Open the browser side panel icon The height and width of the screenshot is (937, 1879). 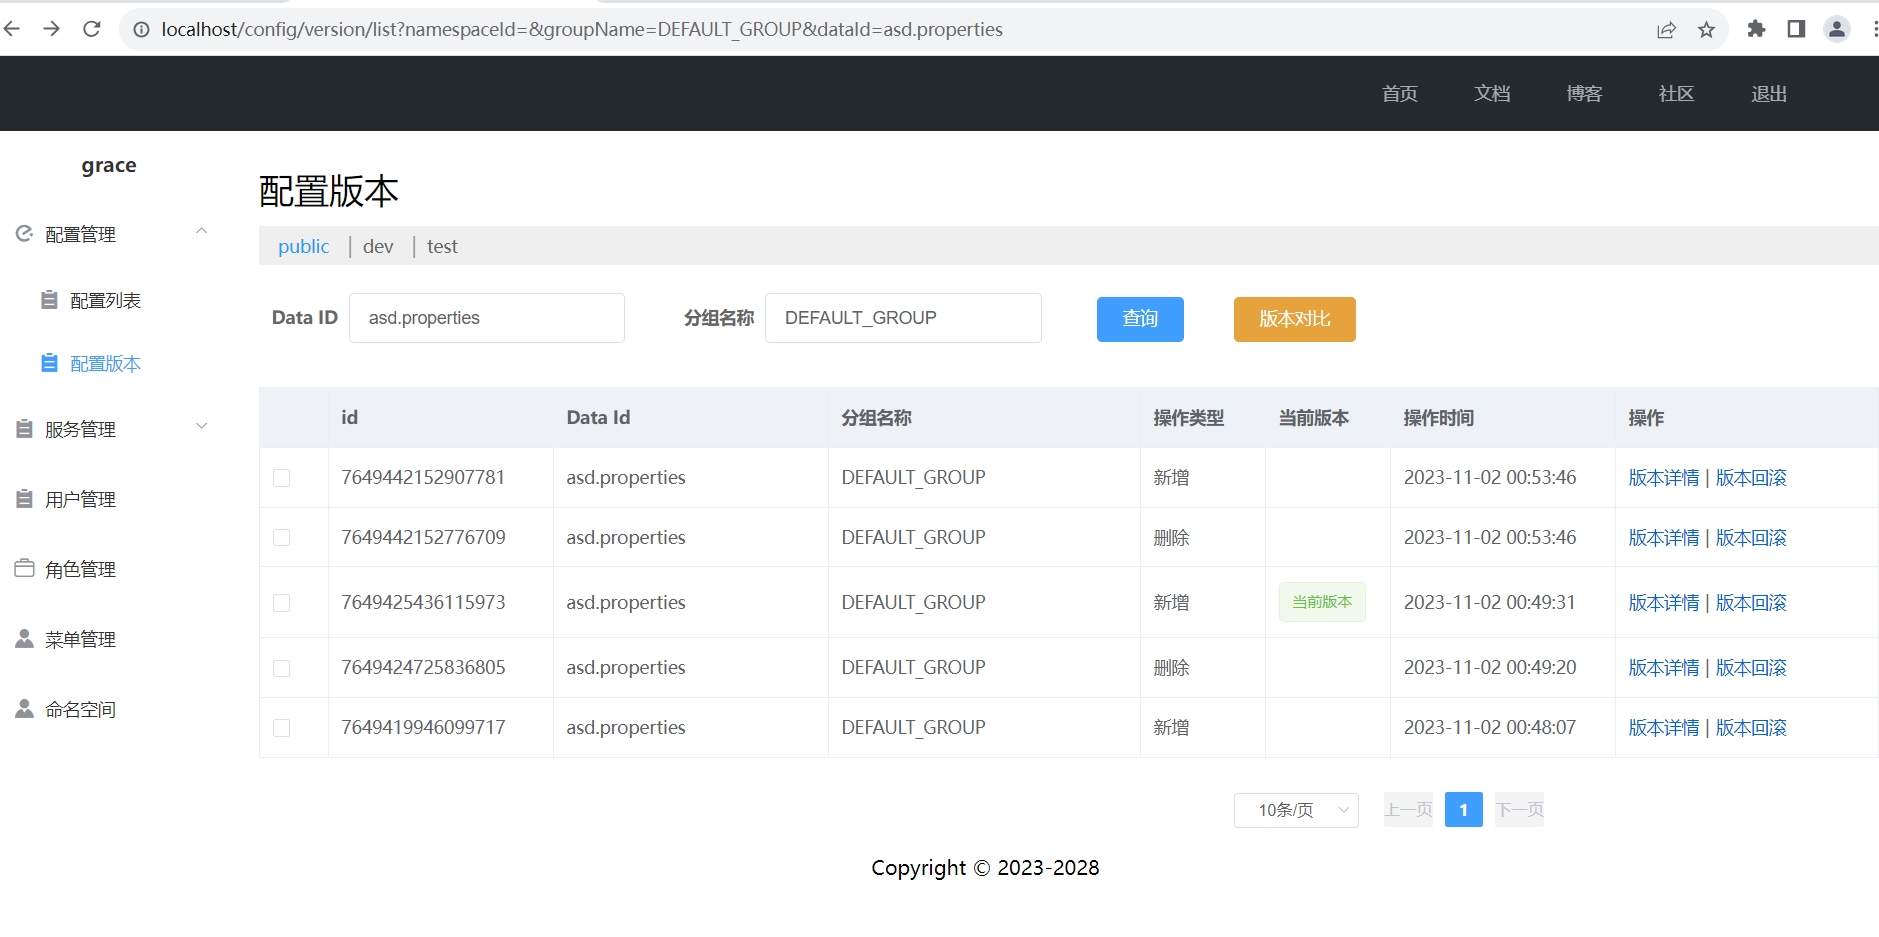(x=1796, y=29)
